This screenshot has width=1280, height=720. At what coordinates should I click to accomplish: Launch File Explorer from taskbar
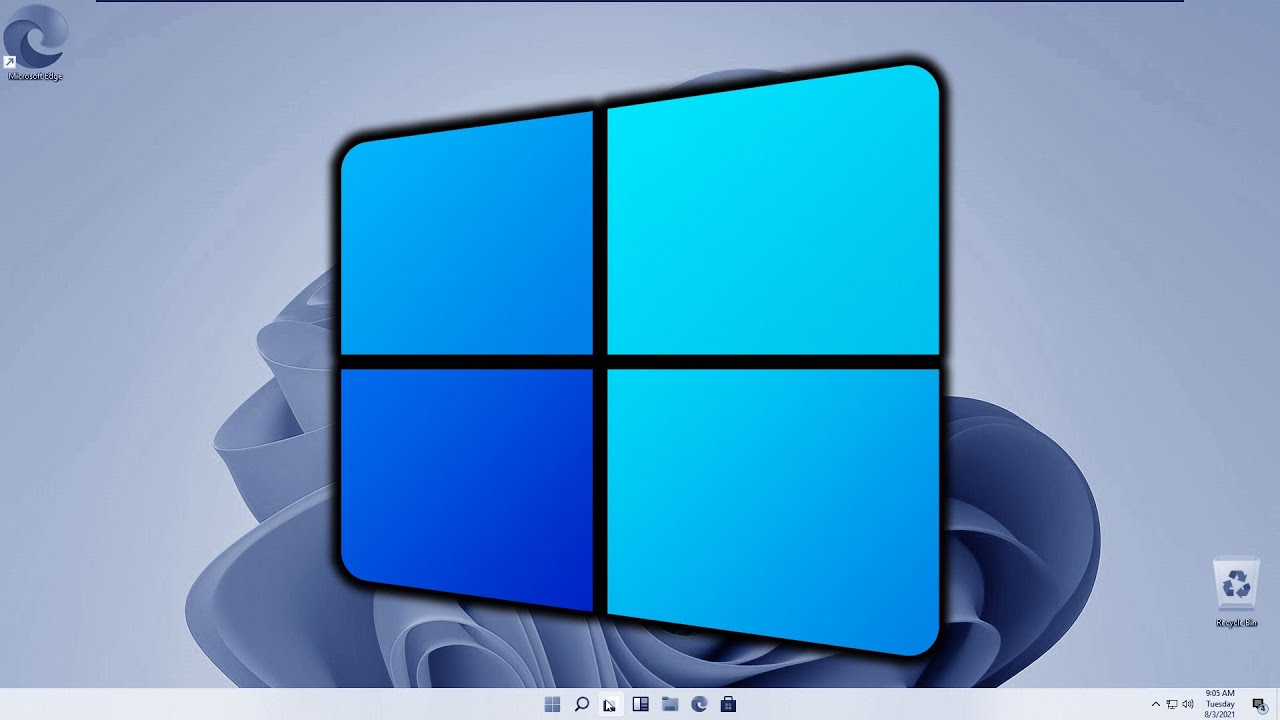[x=670, y=705]
